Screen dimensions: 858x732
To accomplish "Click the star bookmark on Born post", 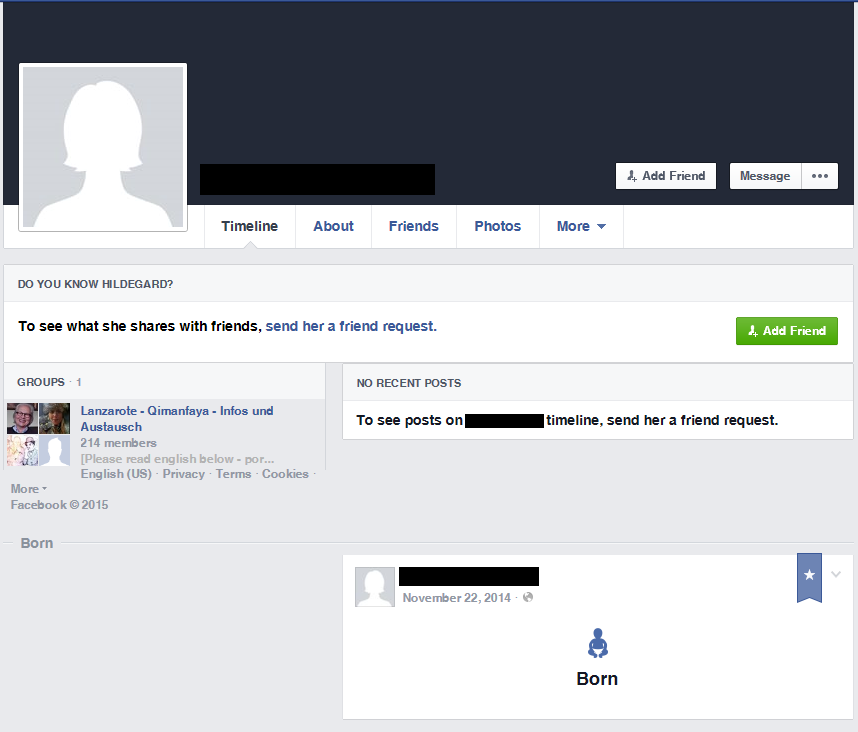I will coord(809,577).
